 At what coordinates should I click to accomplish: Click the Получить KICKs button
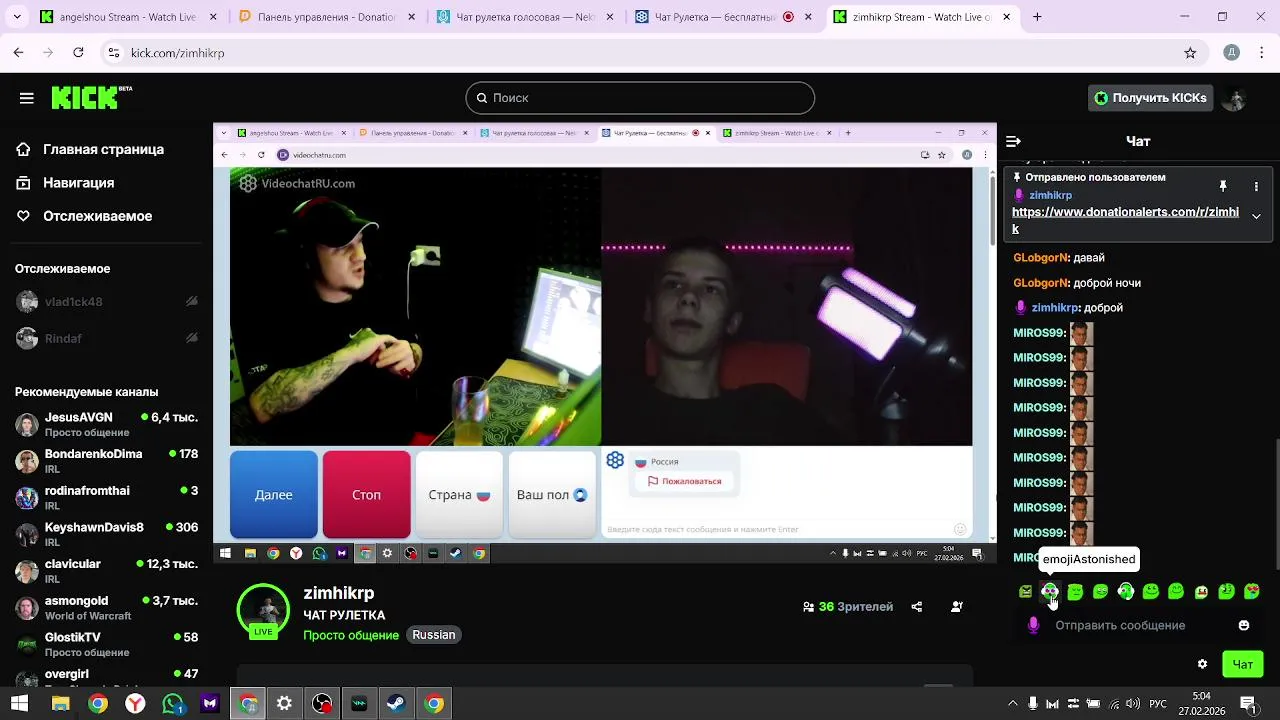(1150, 98)
